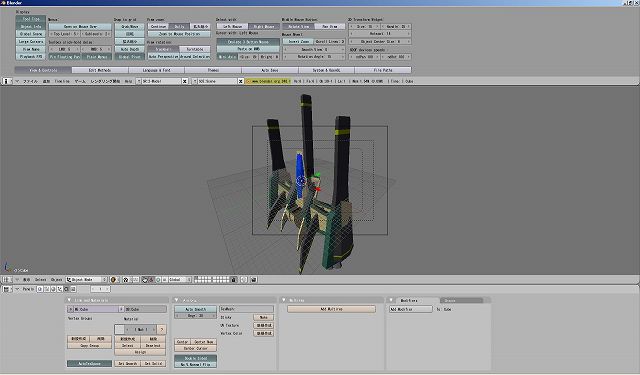Viewport: 640px width, 375px height.
Task: Choose Rotate View for middle mouse
Action: [x=298, y=27]
